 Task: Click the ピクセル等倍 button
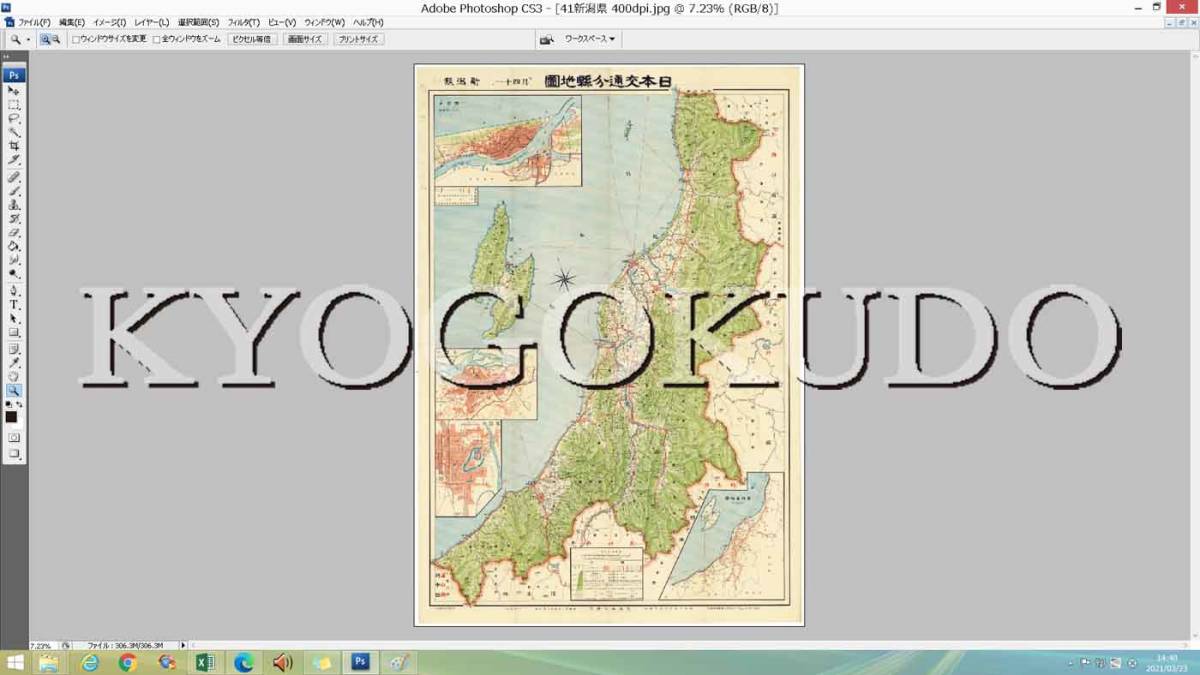[x=251, y=40]
